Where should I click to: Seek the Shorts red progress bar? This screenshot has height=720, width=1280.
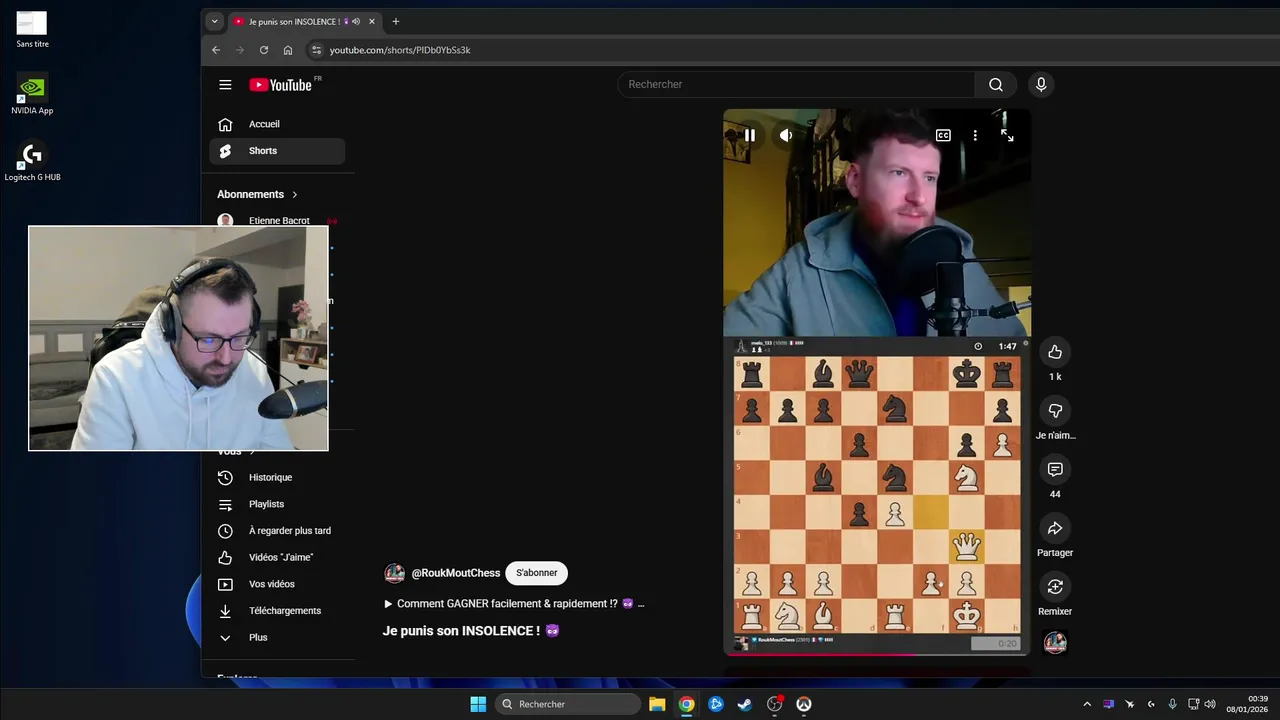pos(876,655)
